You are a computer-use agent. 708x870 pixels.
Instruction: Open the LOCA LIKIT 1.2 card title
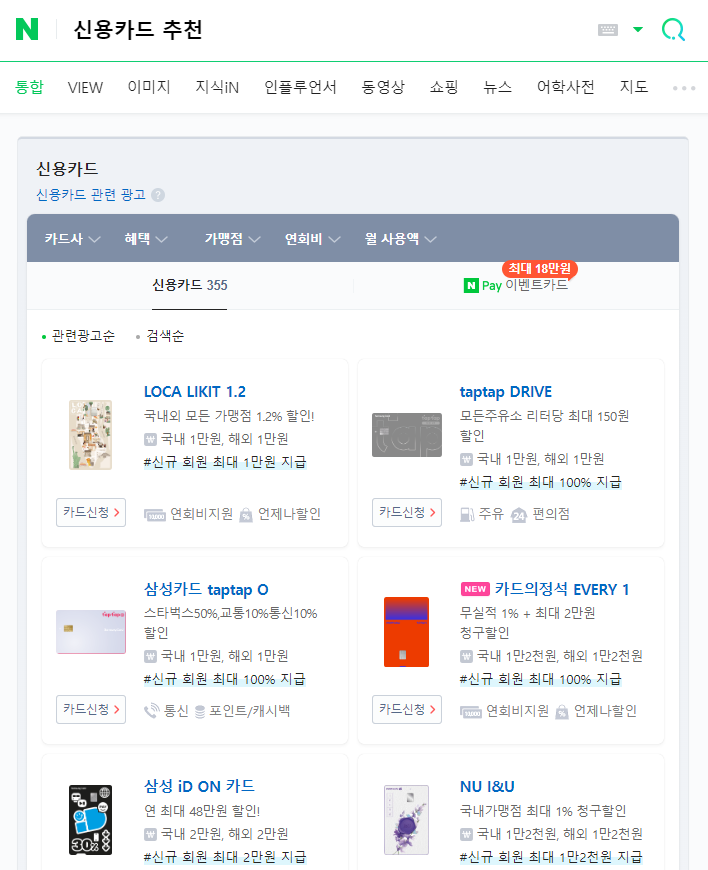195,392
